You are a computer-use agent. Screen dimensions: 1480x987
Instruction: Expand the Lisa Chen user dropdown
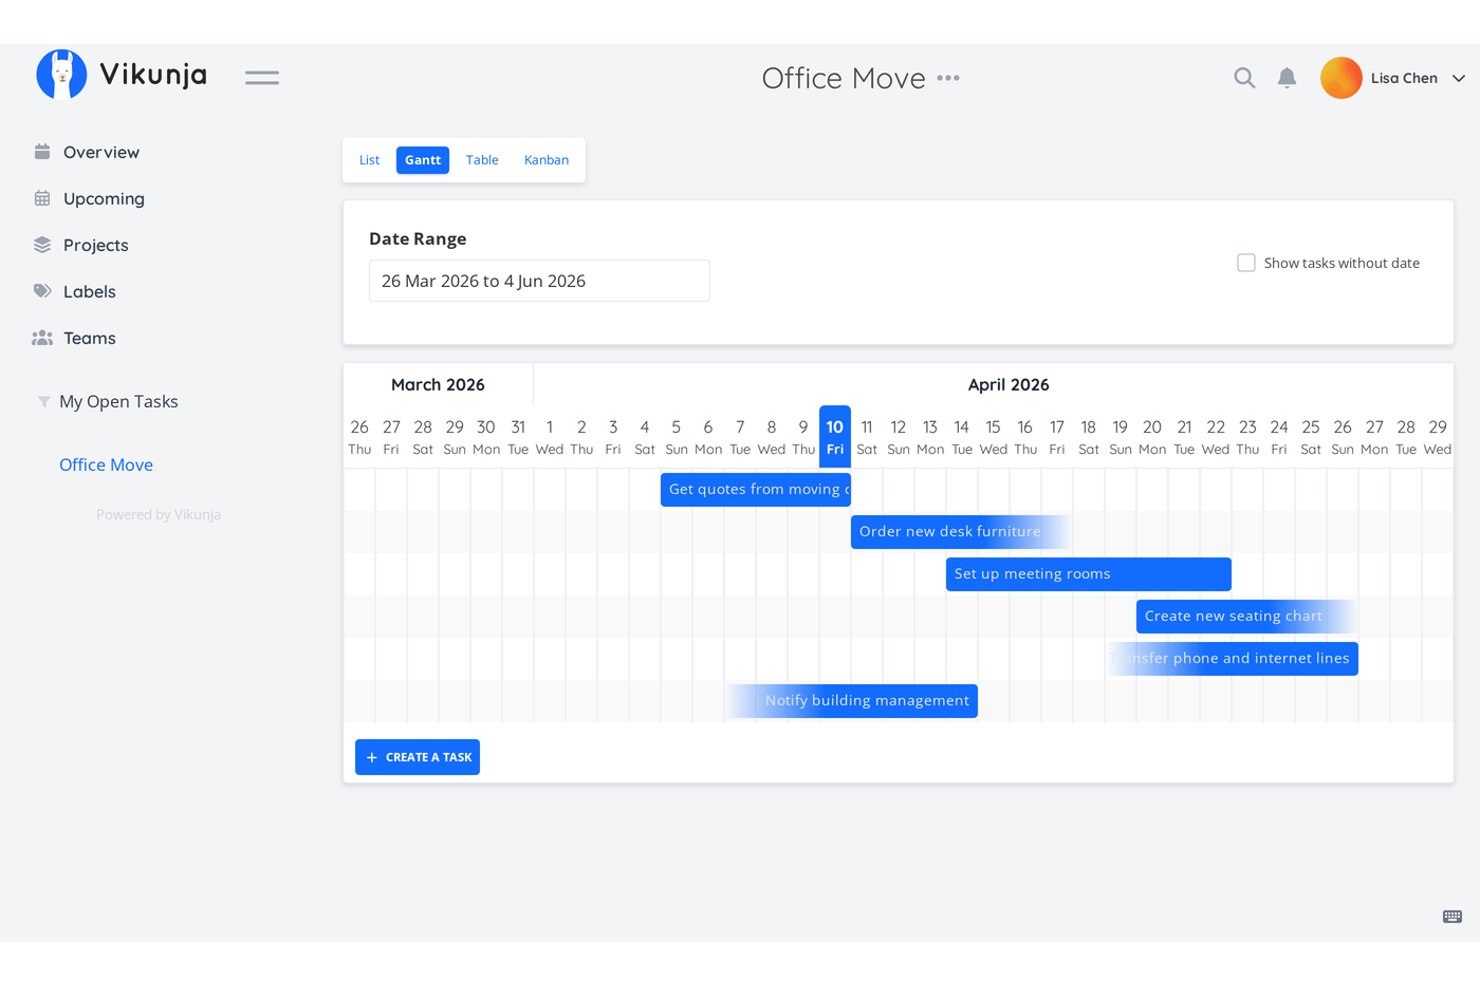1458,78
